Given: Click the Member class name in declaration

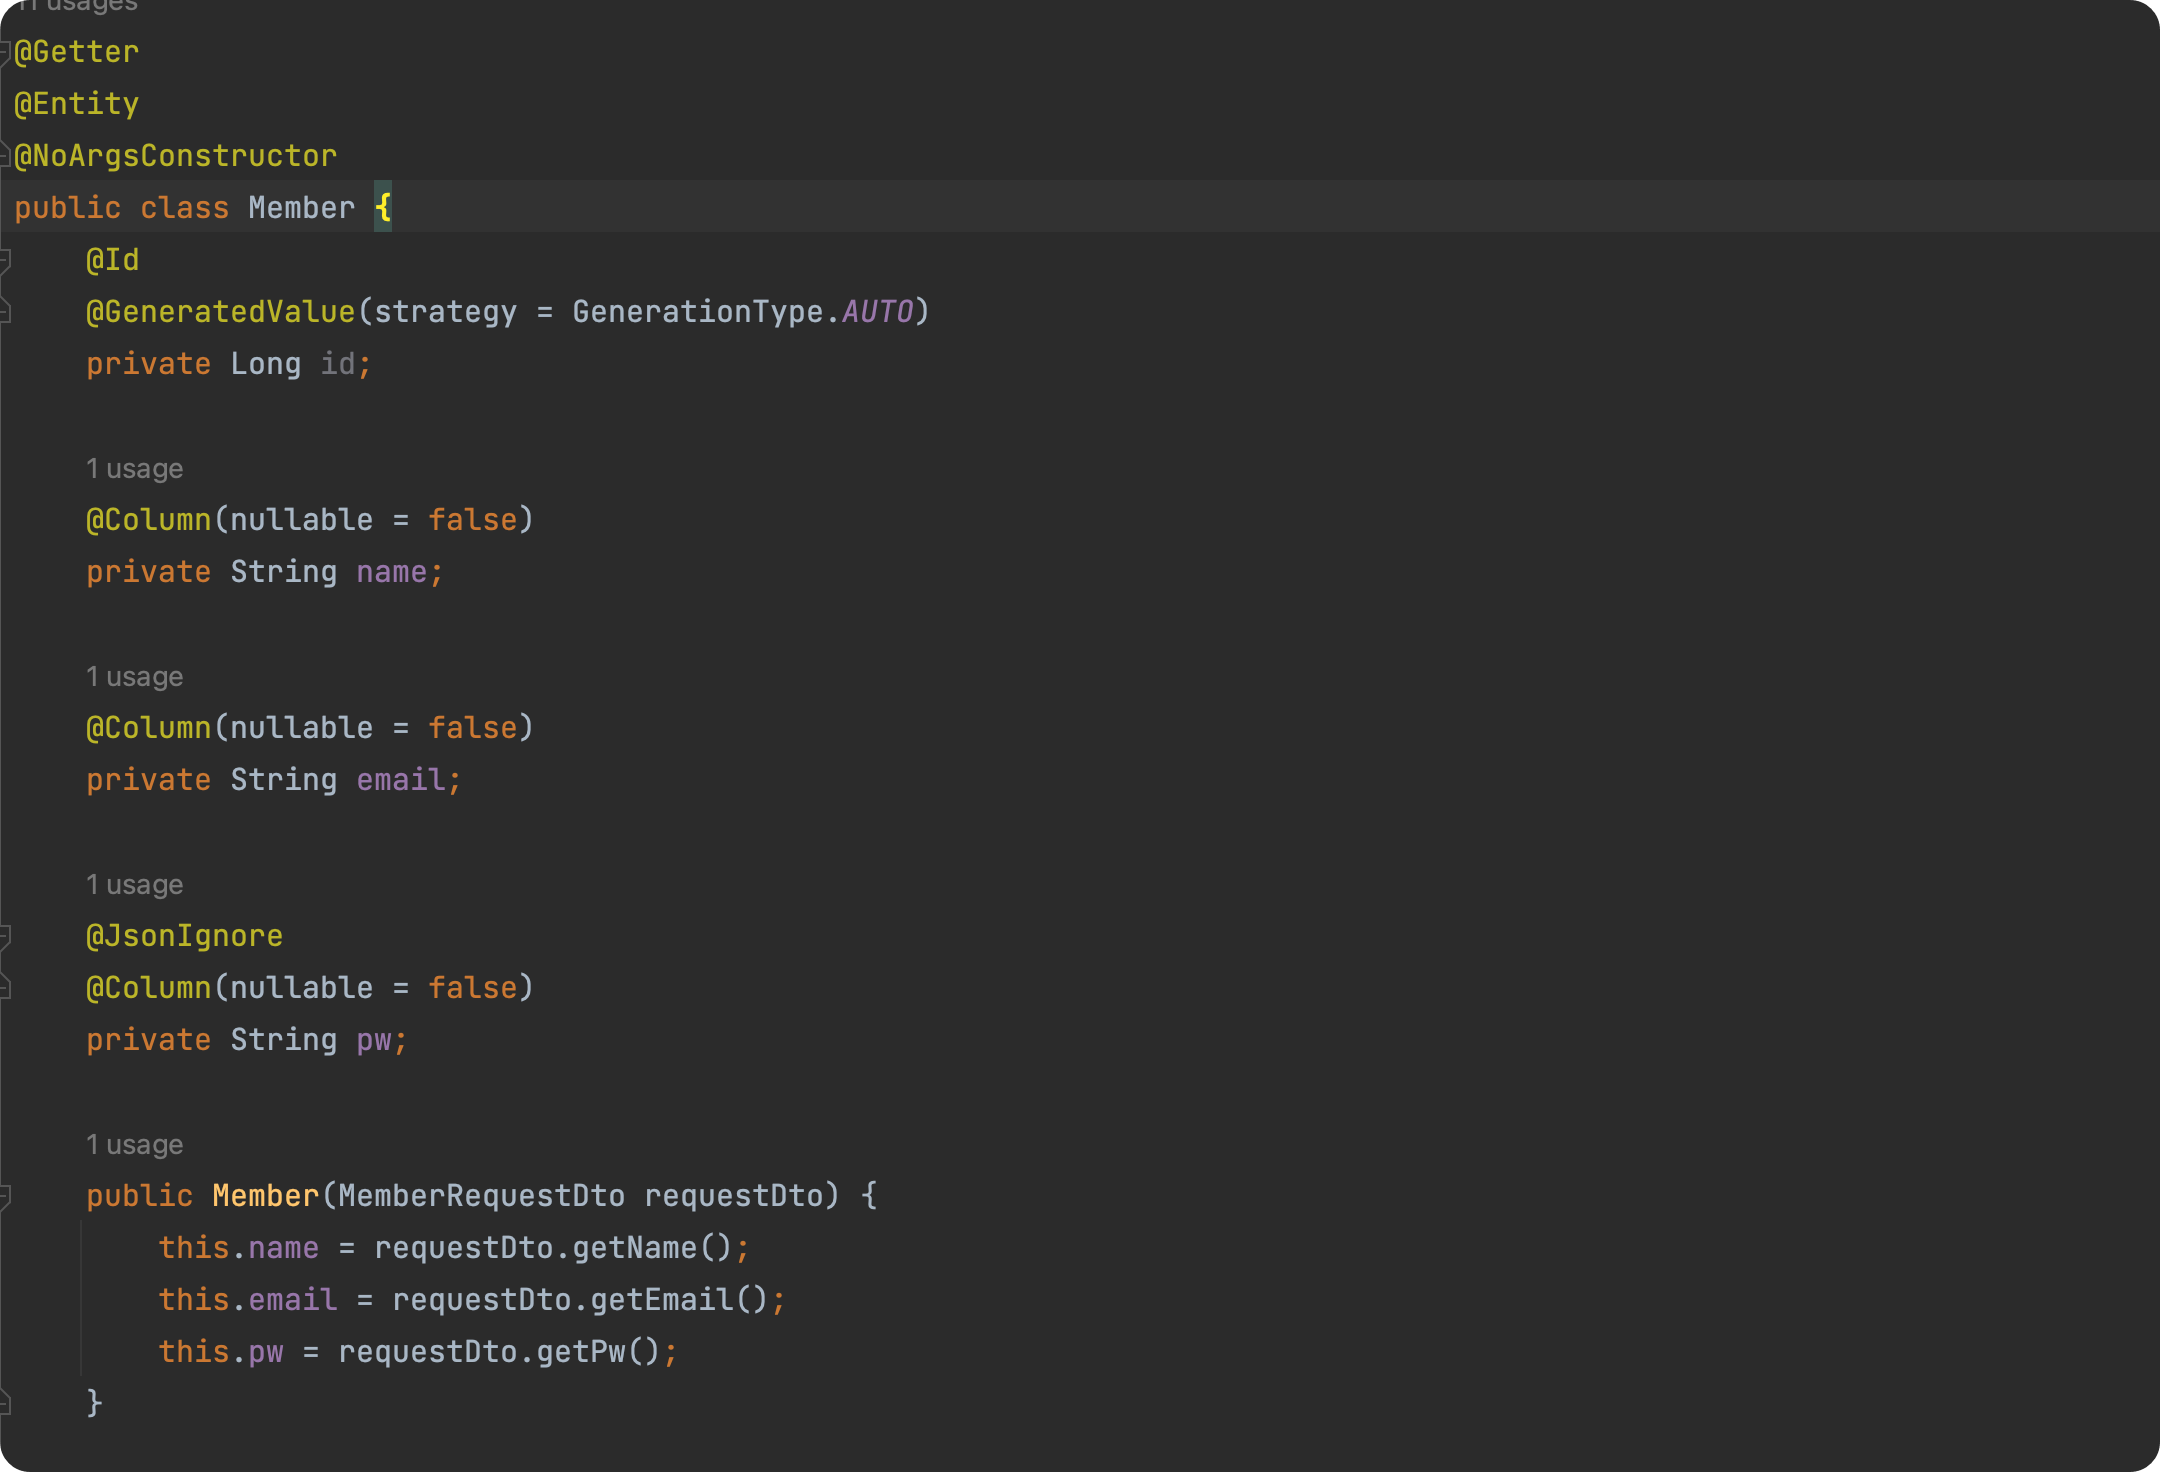Looking at the screenshot, I should (x=301, y=208).
